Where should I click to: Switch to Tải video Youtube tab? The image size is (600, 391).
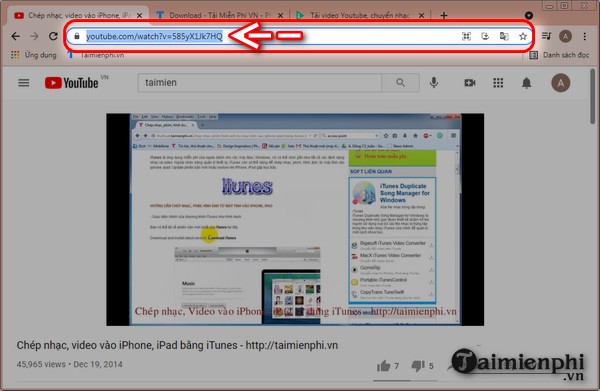coord(360,15)
